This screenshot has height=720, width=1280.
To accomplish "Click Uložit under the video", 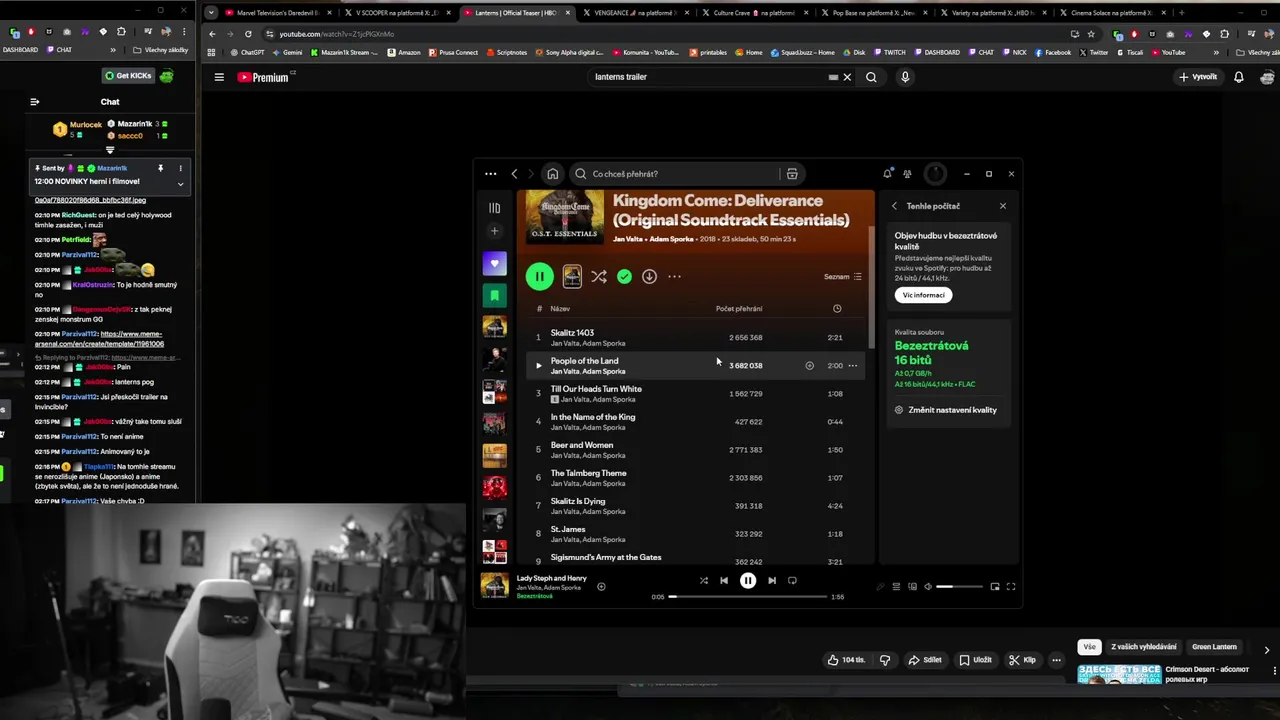I will pos(975,660).
